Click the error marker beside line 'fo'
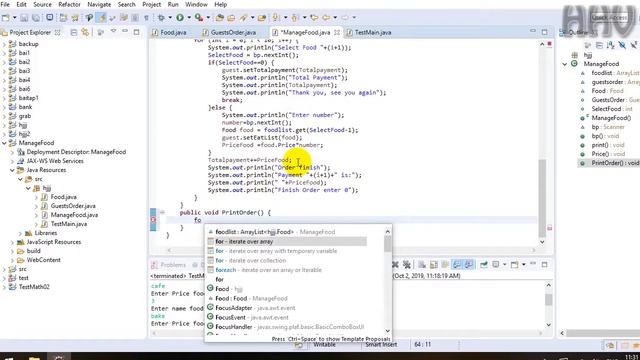Screen dimensions: 640x360 tap(153, 220)
